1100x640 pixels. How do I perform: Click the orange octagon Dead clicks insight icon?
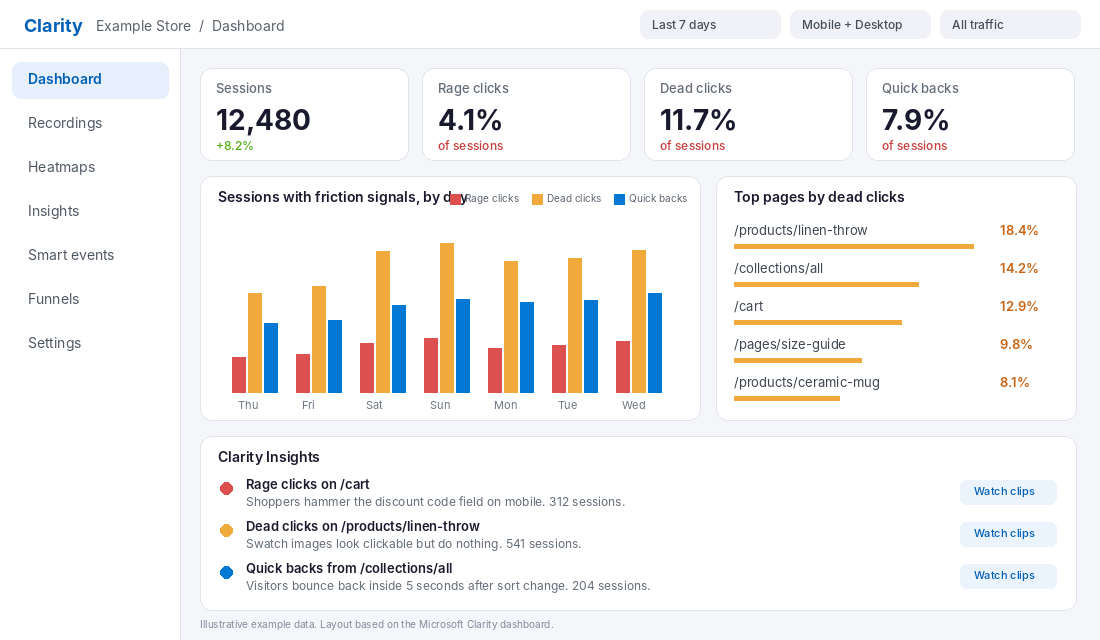pos(227,531)
